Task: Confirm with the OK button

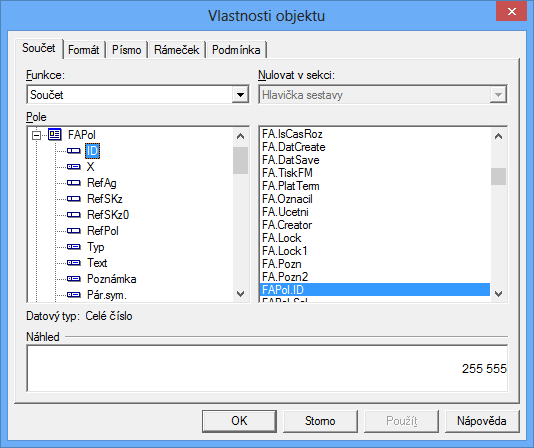Action: [x=239, y=421]
